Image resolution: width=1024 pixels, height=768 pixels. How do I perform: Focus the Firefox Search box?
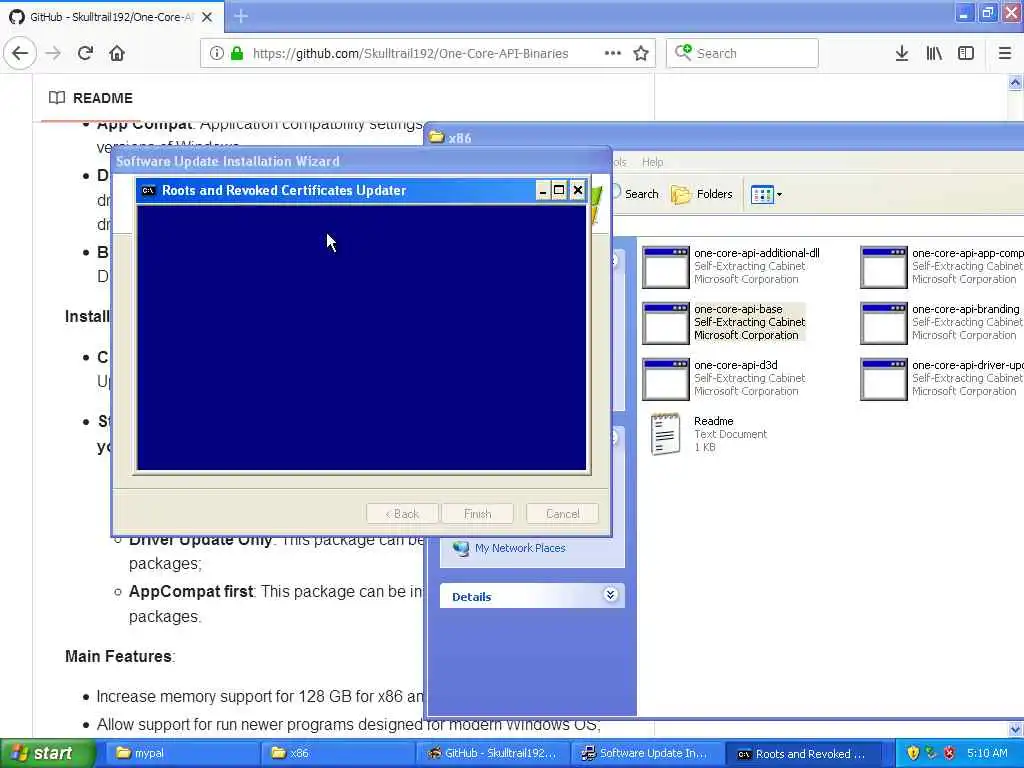coord(743,53)
